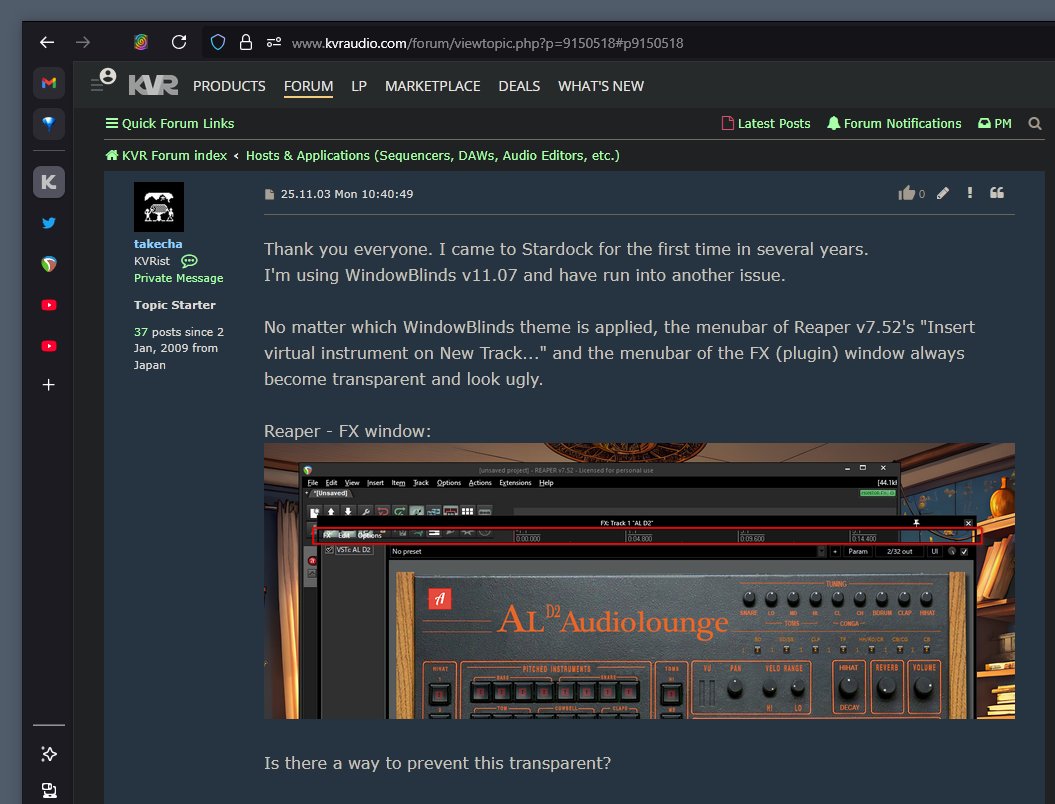
Task: Click the shield tracking protection icon
Action: coord(218,42)
